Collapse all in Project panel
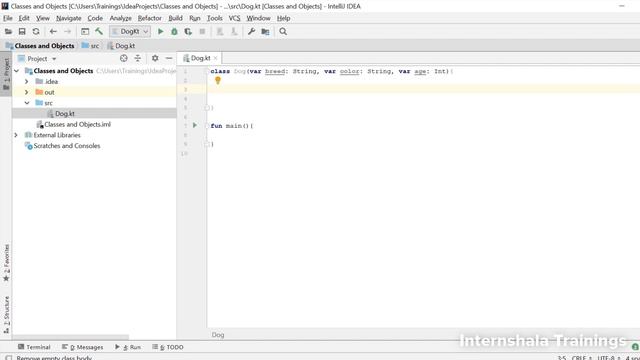Image resolution: width=640 pixels, height=360 pixels. [138, 58]
